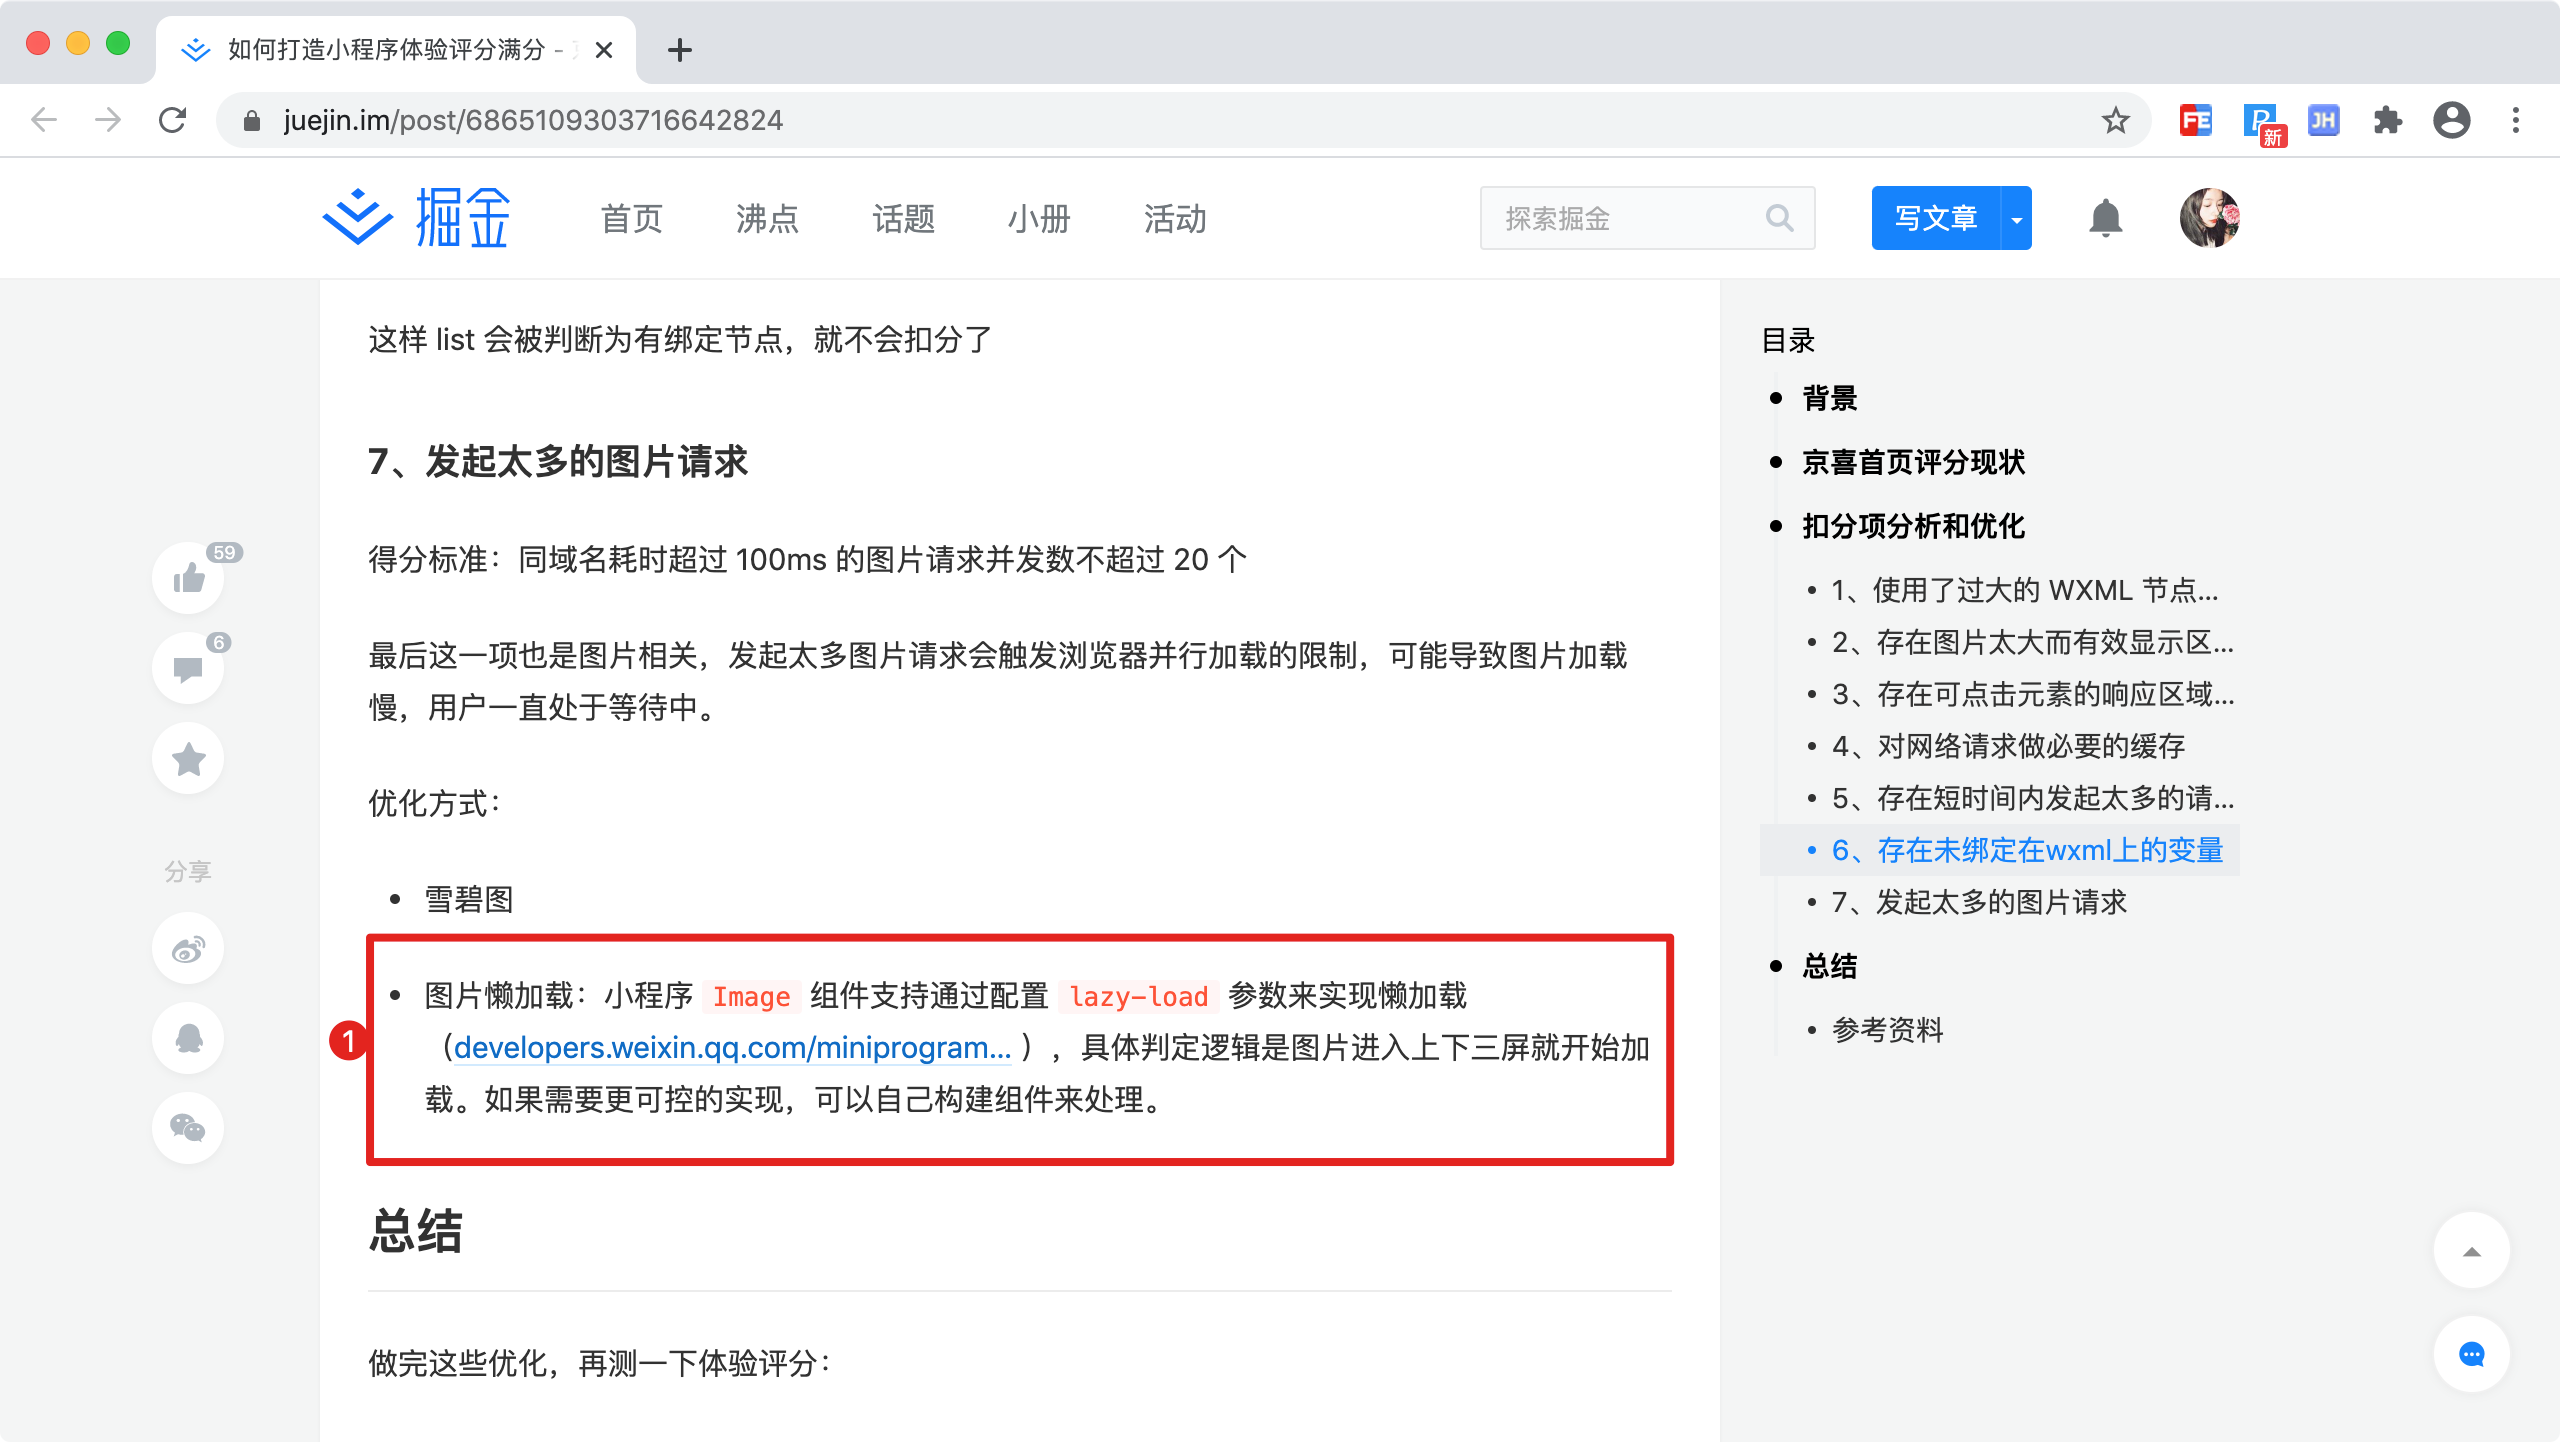Click the thumbs-up like button
Image resolution: width=2560 pixels, height=1442 pixels.
pyautogui.click(x=188, y=578)
